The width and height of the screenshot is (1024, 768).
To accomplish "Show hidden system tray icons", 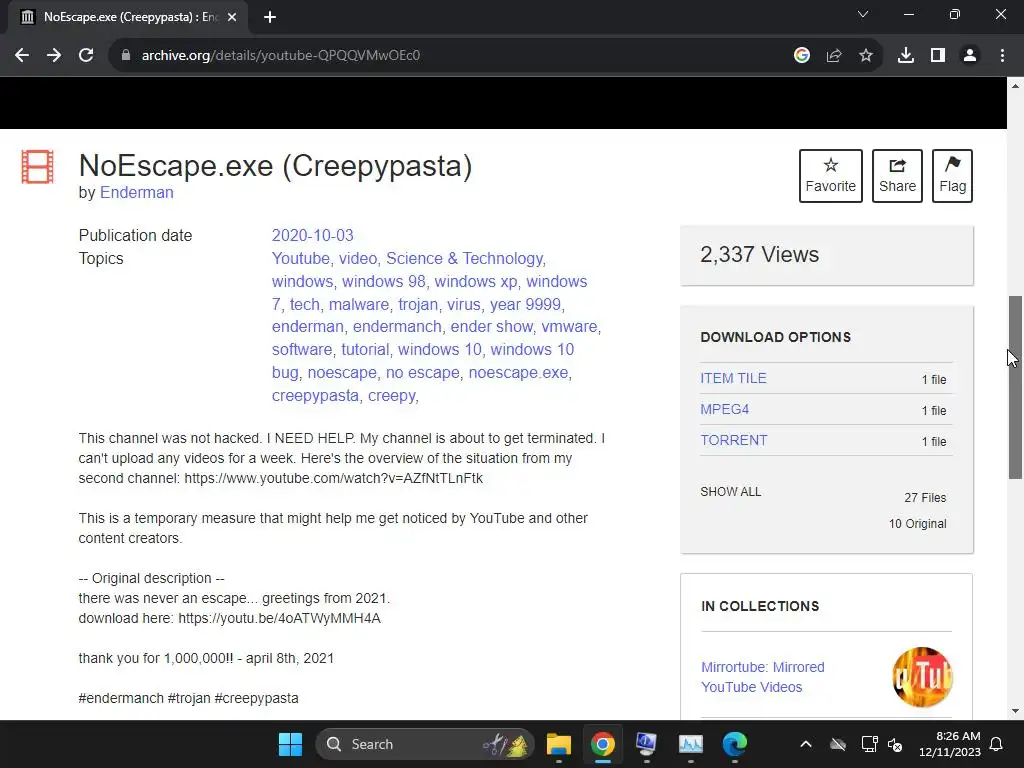I will coord(806,744).
